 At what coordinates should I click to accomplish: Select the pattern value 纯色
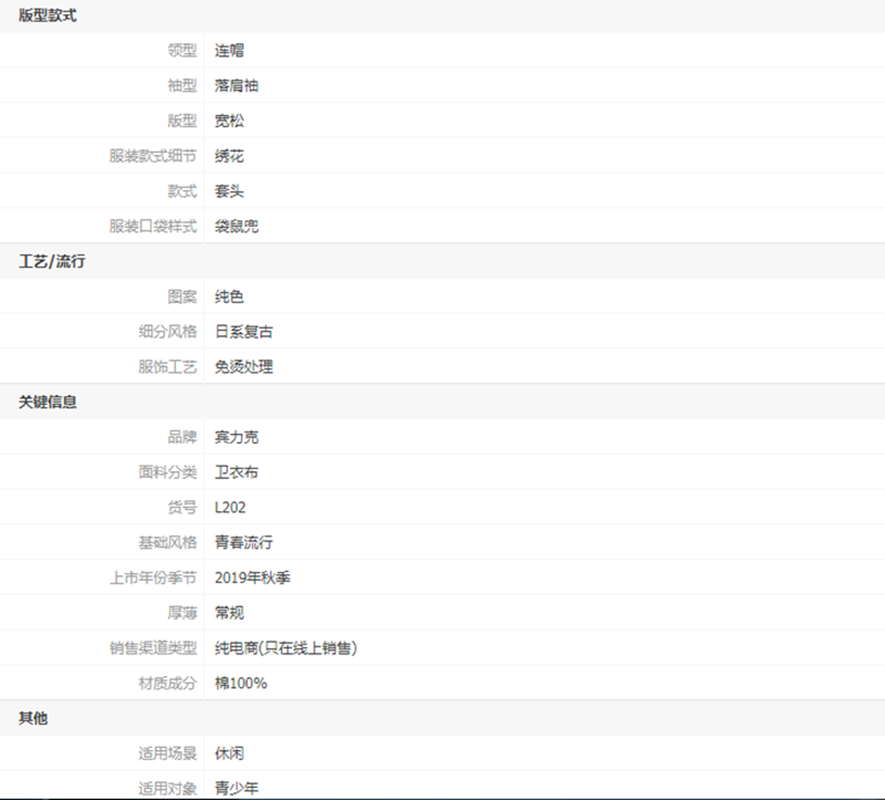(x=229, y=297)
